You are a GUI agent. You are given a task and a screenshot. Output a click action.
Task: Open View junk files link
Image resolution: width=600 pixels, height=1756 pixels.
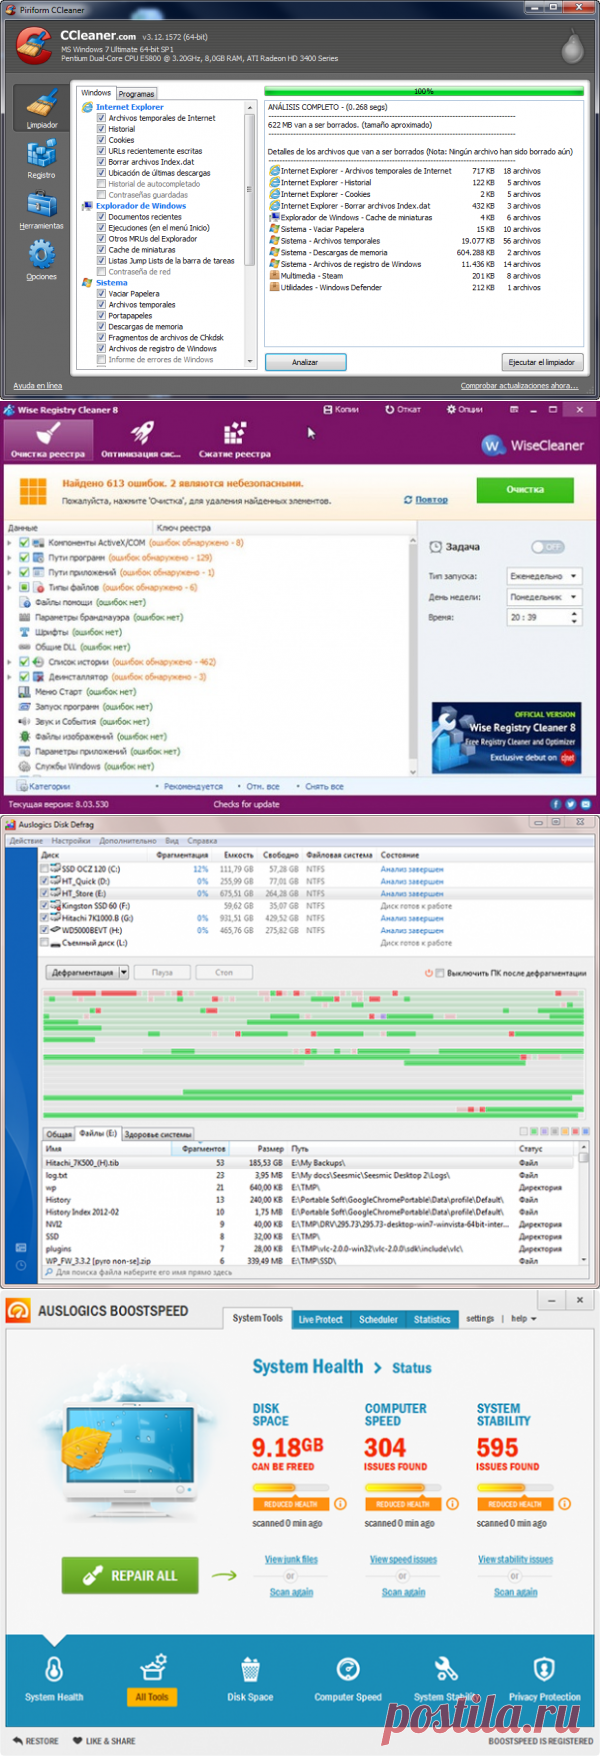click(291, 1559)
